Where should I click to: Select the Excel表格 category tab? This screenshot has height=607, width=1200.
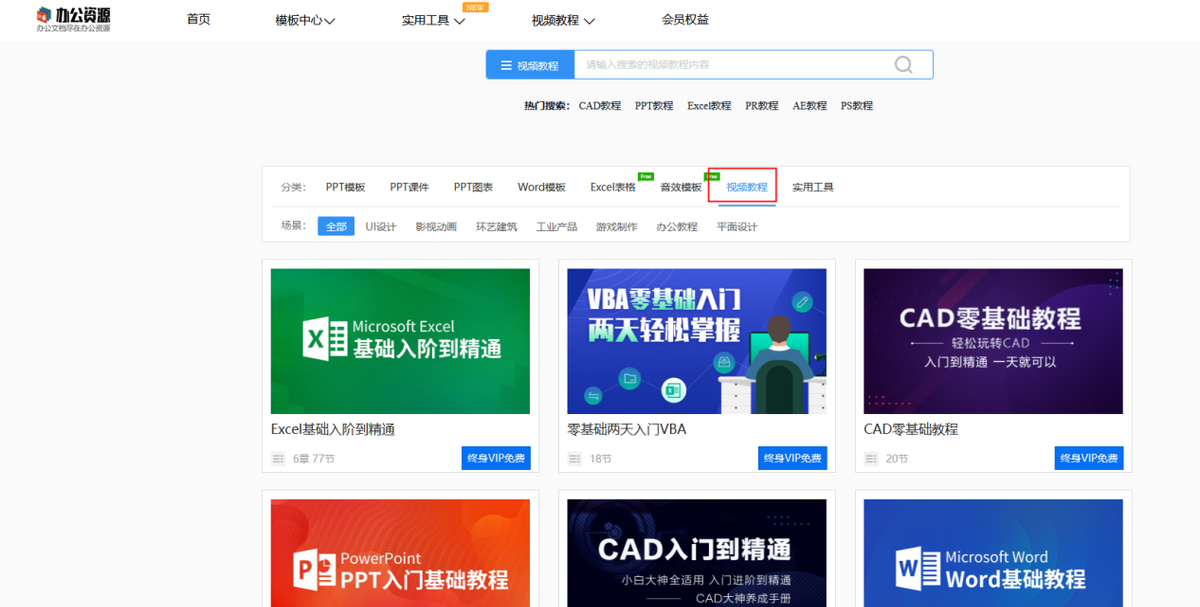pyautogui.click(x=612, y=187)
